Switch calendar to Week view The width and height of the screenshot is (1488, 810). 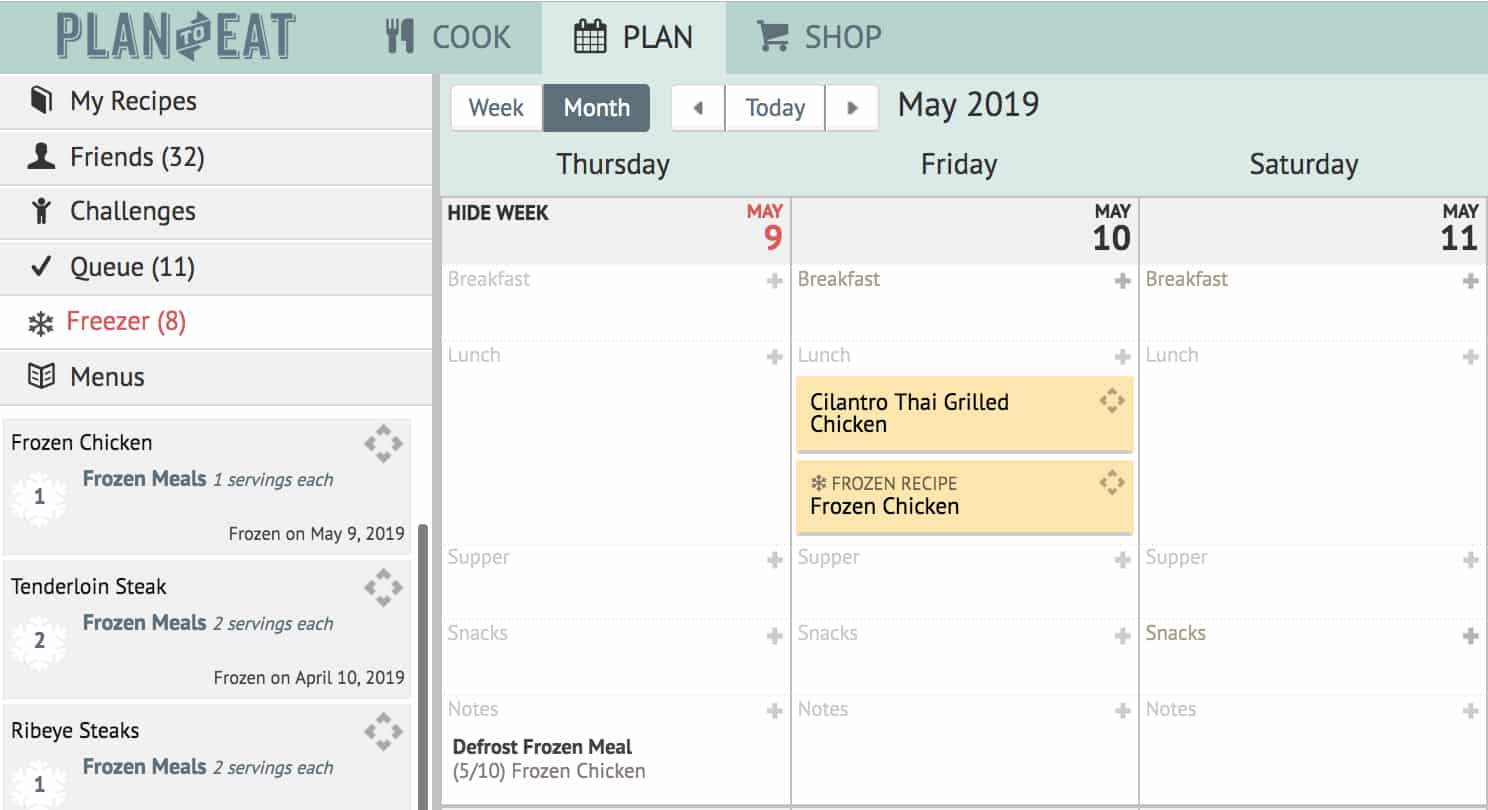(x=496, y=108)
